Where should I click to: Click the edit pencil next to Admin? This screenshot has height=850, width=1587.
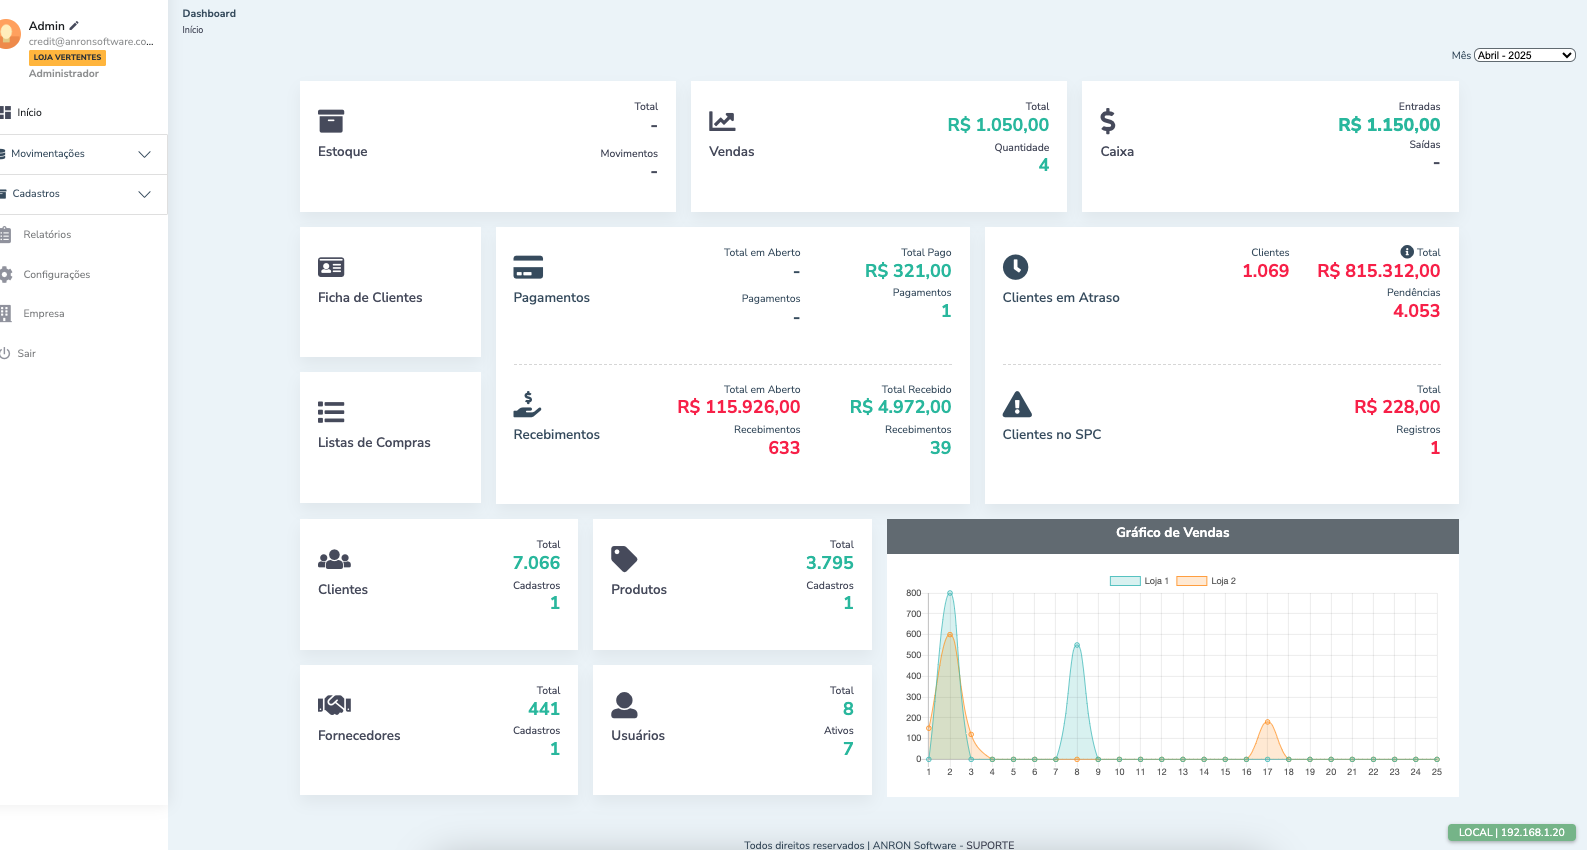[x=74, y=25]
